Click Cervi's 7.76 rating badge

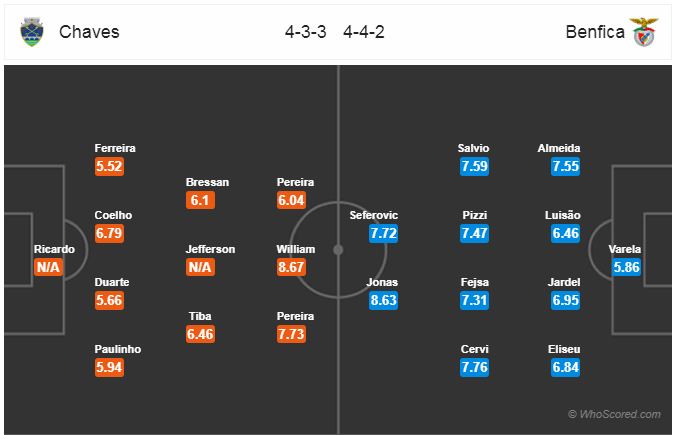474,368
